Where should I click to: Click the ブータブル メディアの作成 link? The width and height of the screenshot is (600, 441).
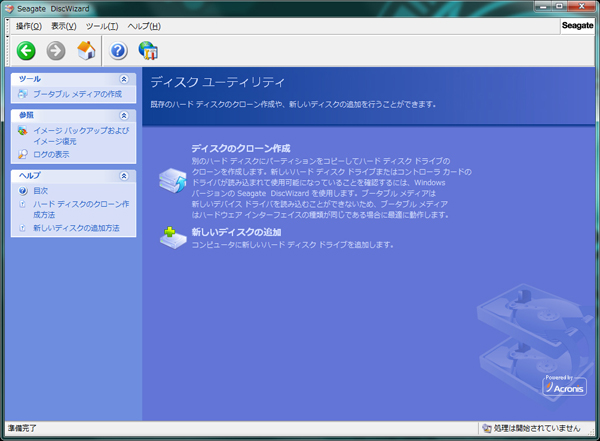coord(78,94)
